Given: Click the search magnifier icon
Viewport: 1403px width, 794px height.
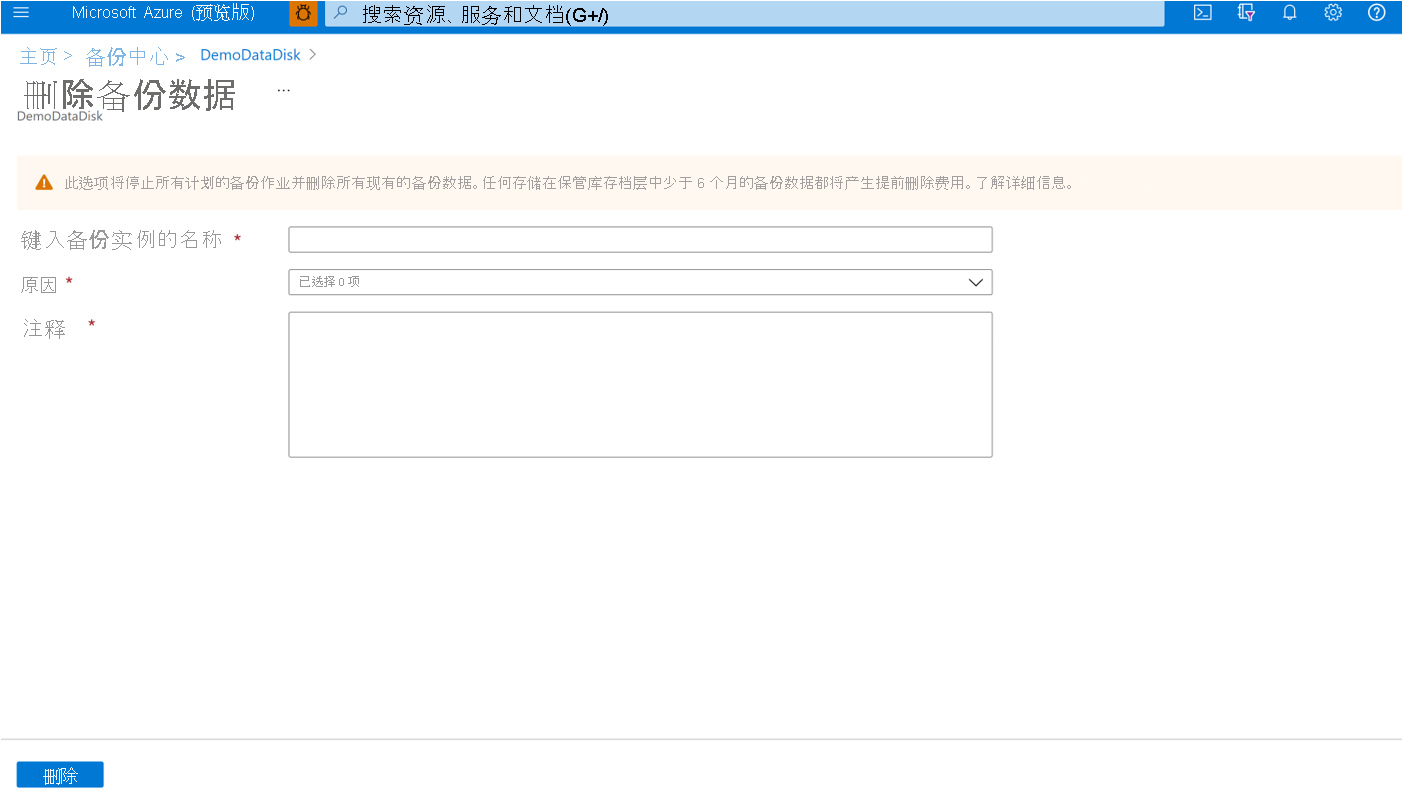Looking at the screenshot, I should (x=338, y=13).
